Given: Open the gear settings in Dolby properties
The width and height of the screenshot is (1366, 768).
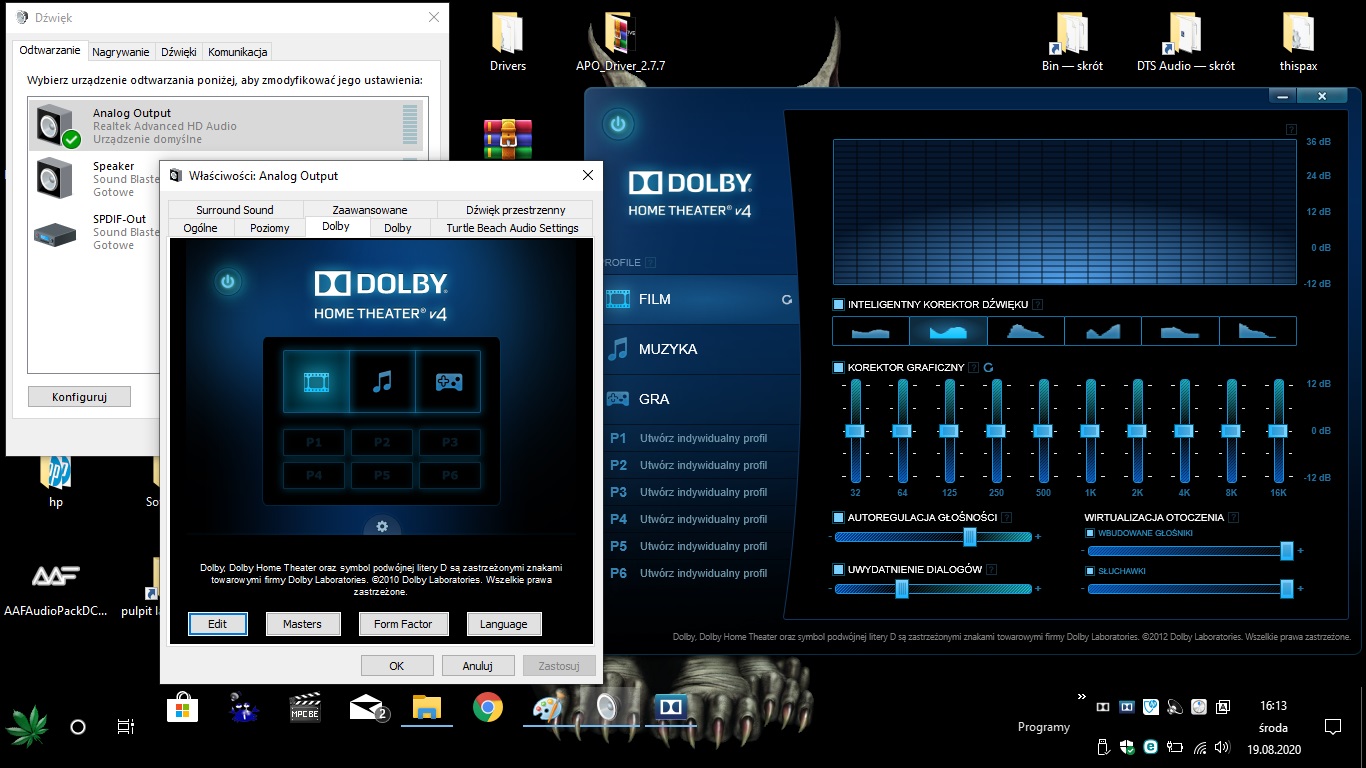Looking at the screenshot, I should click(x=382, y=526).
